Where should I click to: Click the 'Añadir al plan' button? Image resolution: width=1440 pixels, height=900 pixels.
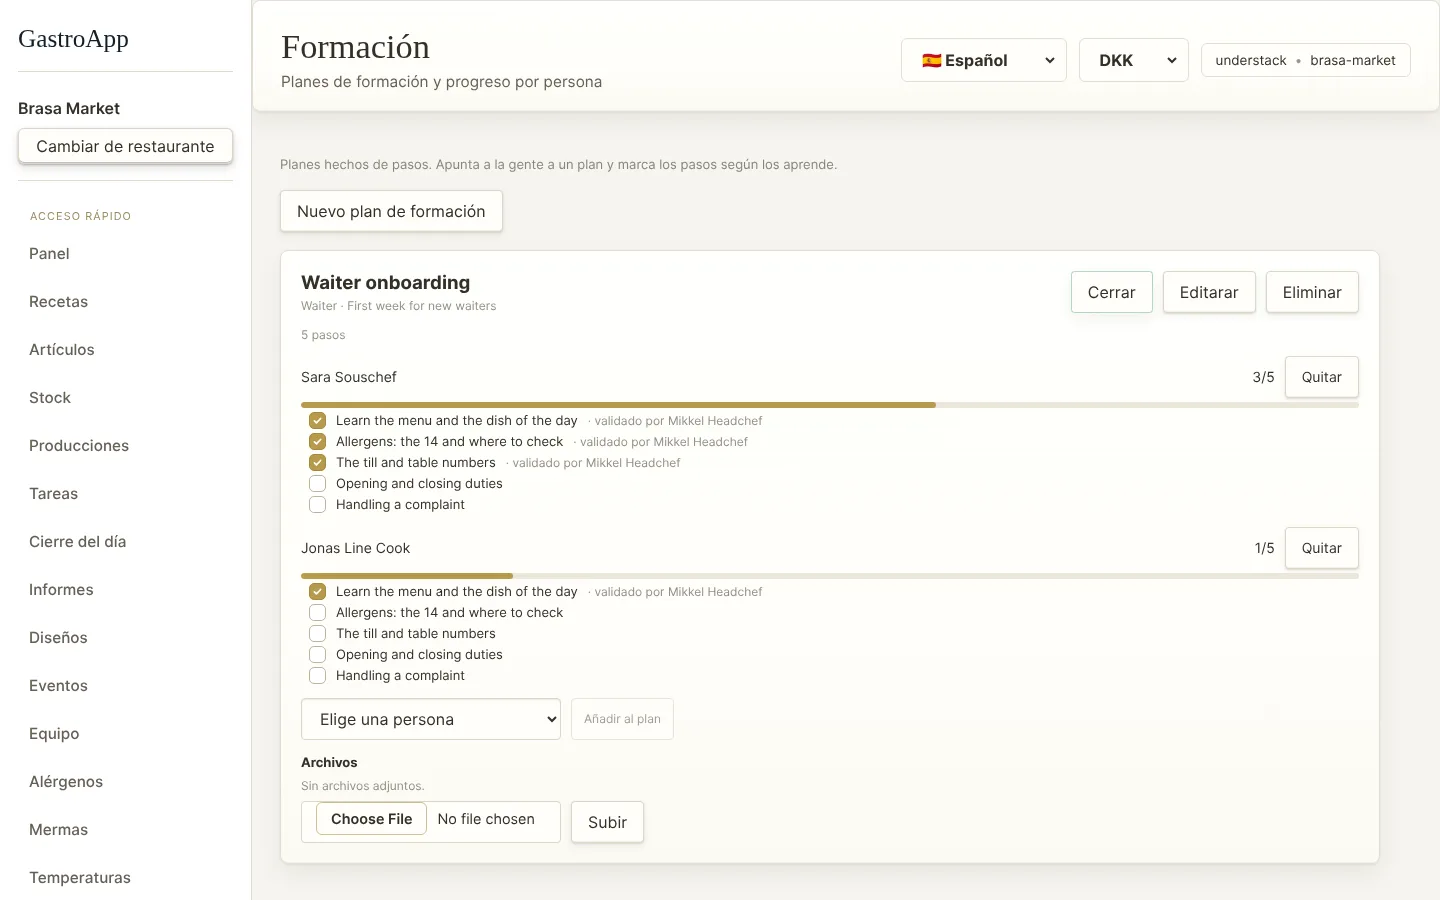[622, 719]
